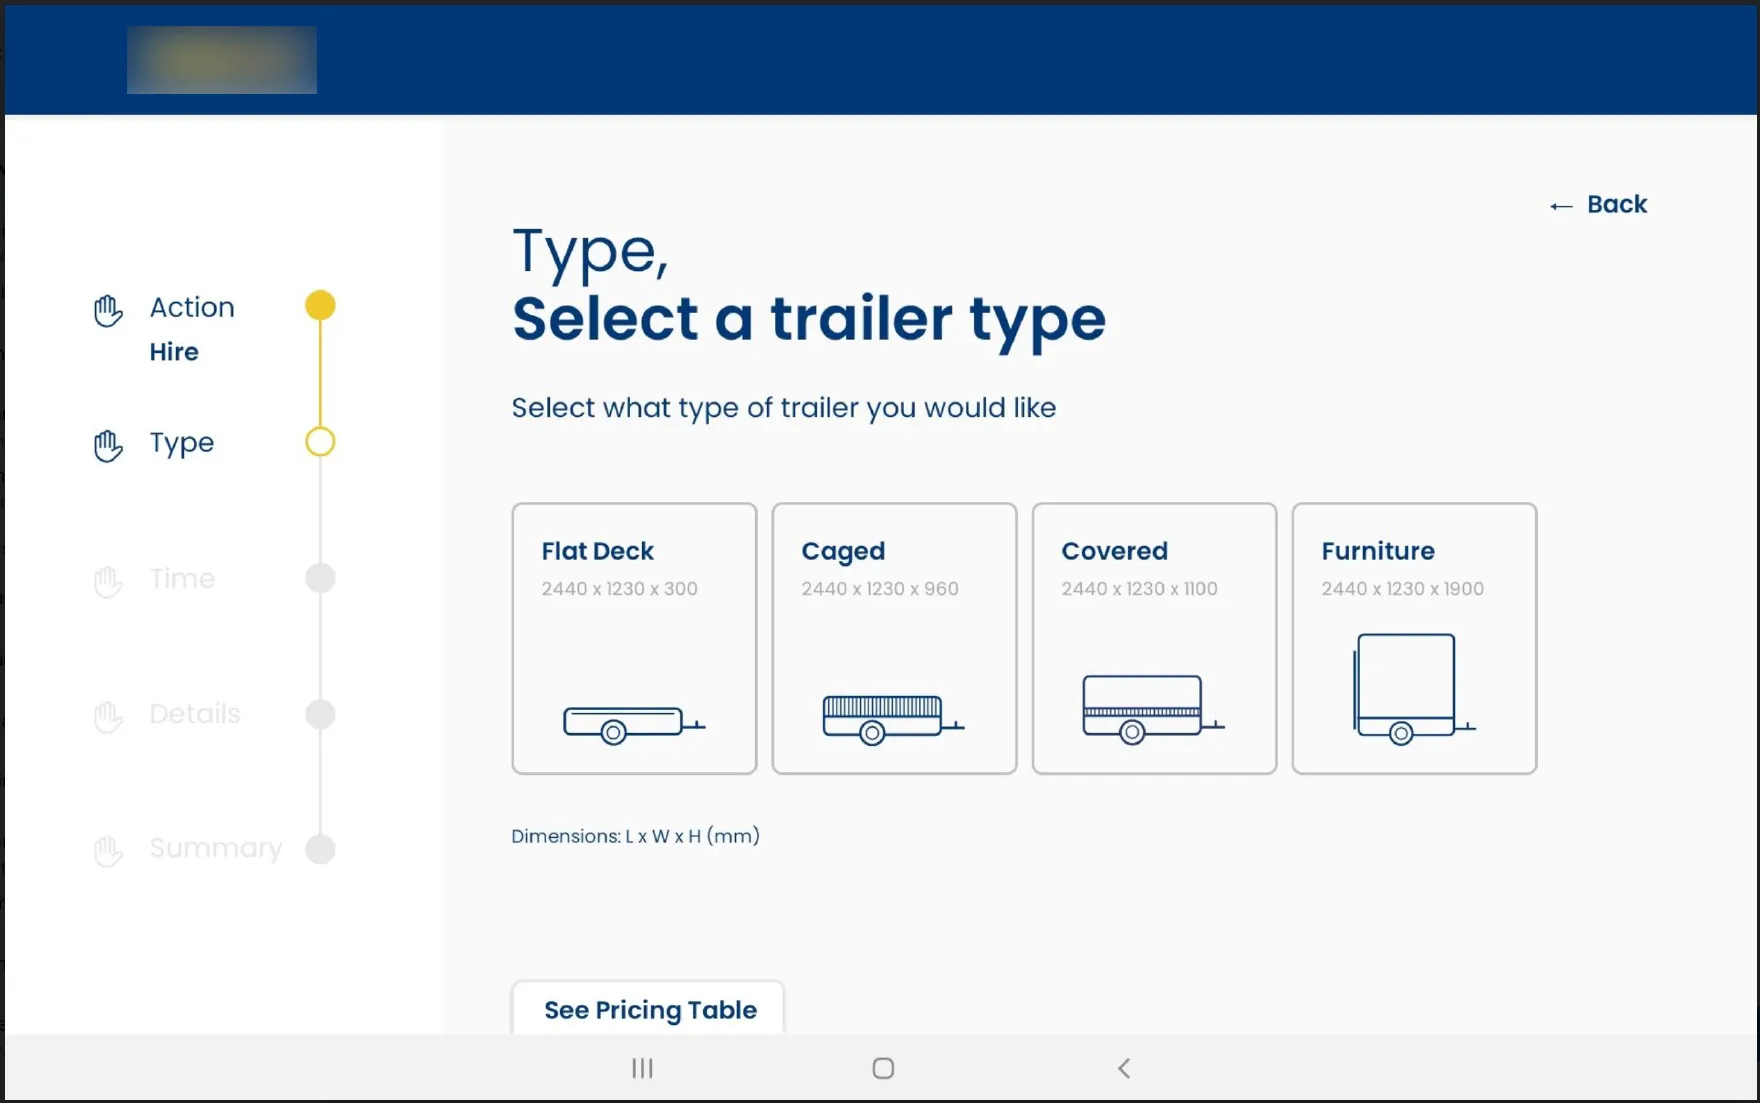Click the hand icon beside Time

point(108,582)
